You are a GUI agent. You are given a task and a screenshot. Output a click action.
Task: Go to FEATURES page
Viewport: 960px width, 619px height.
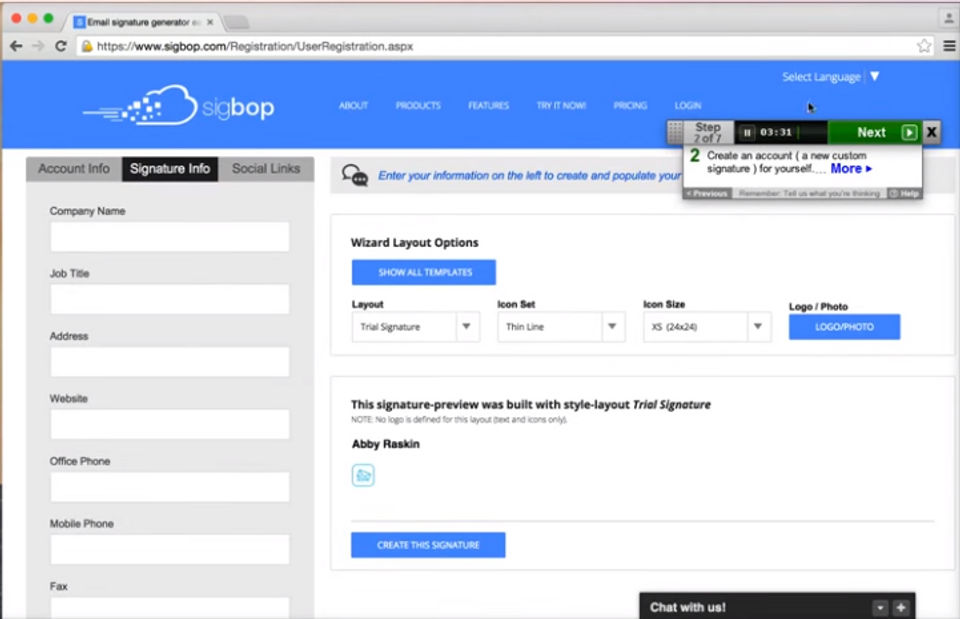(x=489, y=105)
